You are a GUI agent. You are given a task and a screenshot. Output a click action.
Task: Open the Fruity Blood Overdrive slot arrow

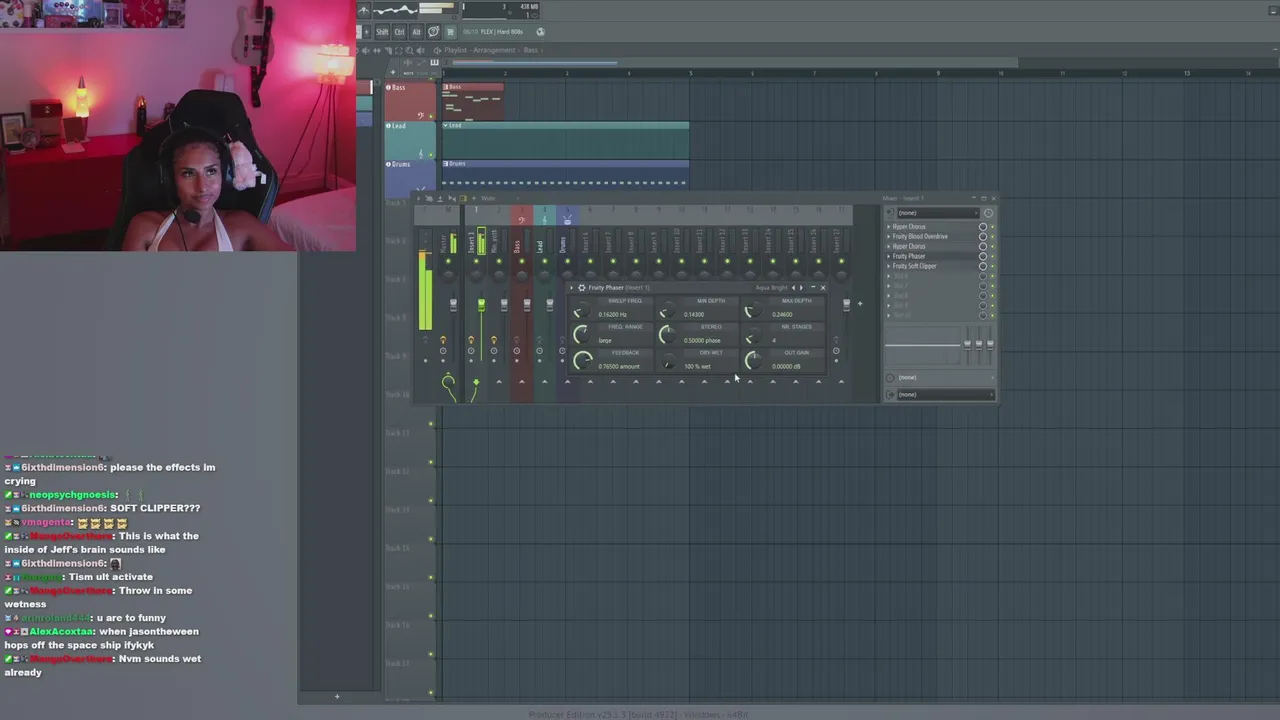(x=888, y=237)
